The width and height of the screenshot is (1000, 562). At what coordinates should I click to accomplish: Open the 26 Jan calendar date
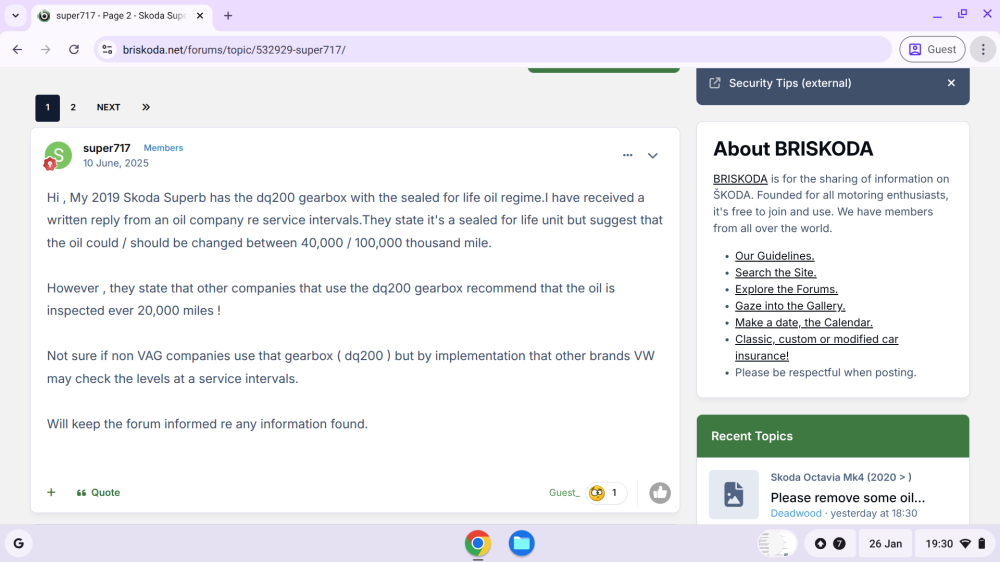click(x=885, y=544)
